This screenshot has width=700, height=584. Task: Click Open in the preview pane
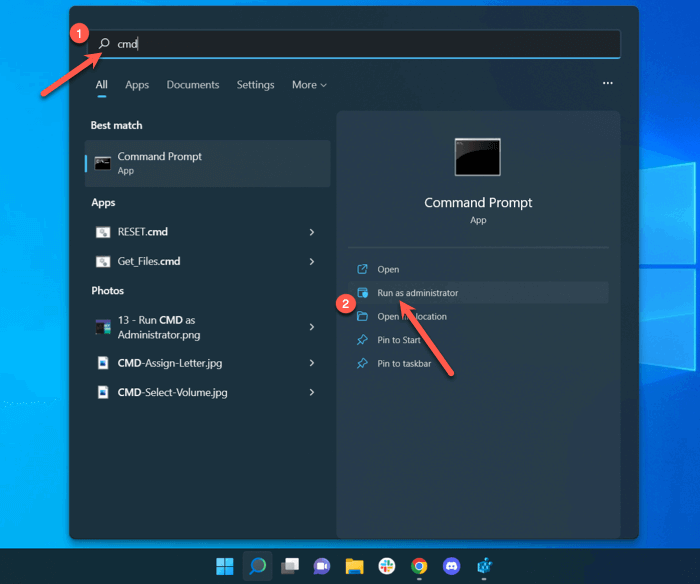coord(478,269)
